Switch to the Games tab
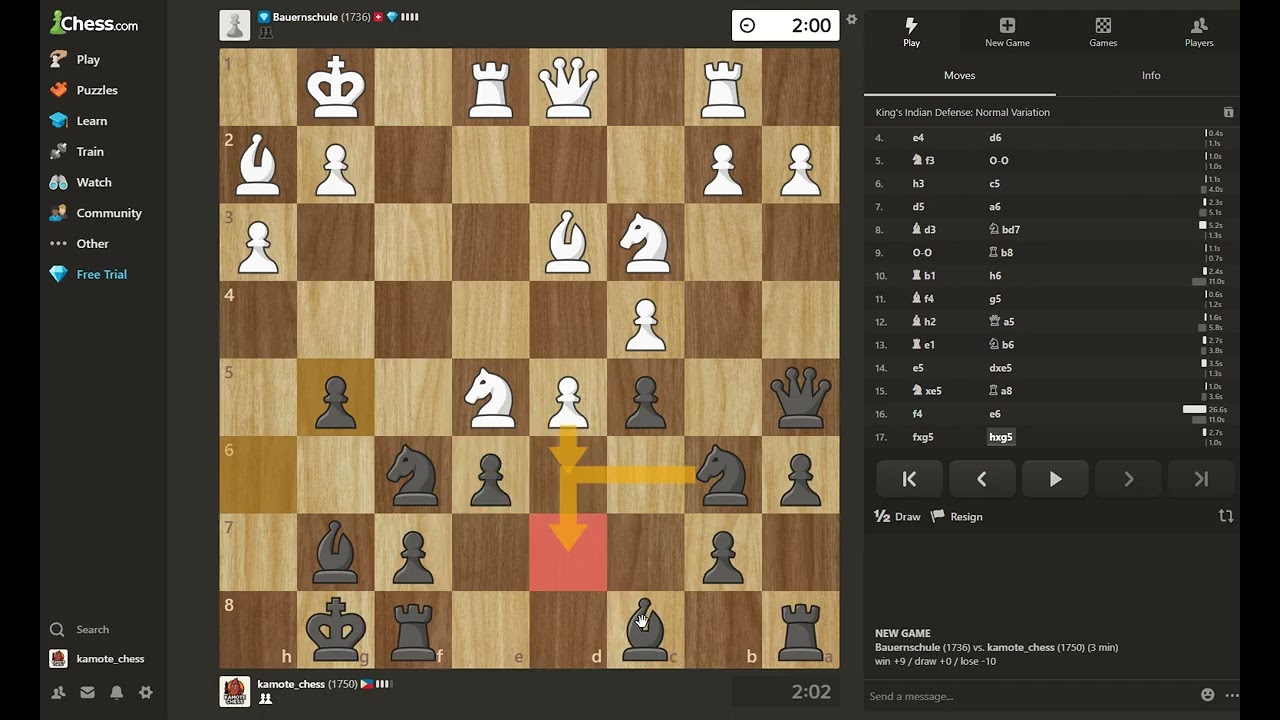The height and width of the screenshot is (720, 1280). pyautogui.click(x=1103, y=31)
